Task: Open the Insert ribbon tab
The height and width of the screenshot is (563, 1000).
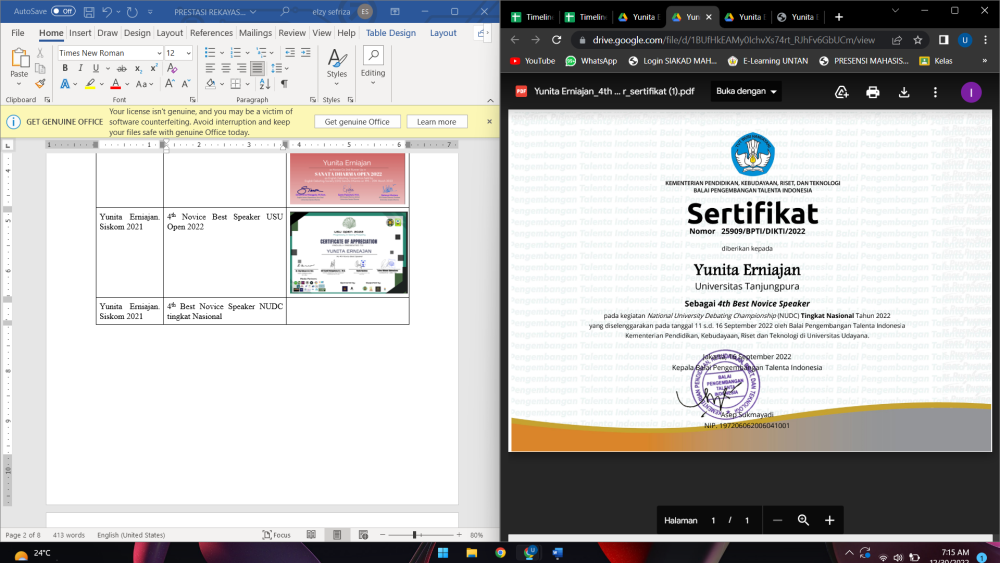Action: point(80,33)
